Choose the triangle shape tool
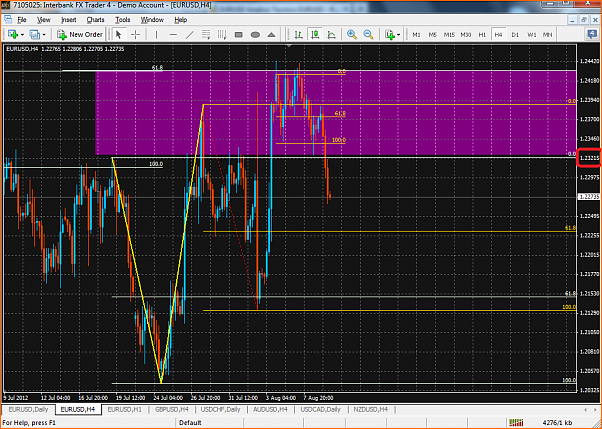The height and width of the screenshot is (429, 602). [x=271, y=35]
